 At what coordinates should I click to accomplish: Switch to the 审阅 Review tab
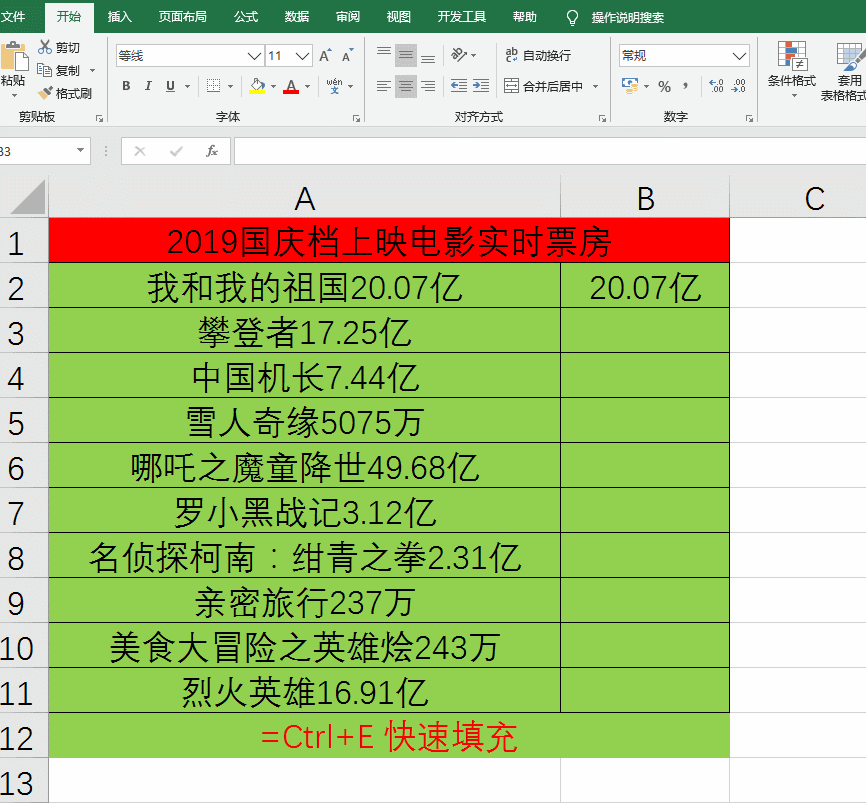click(347, 17)
